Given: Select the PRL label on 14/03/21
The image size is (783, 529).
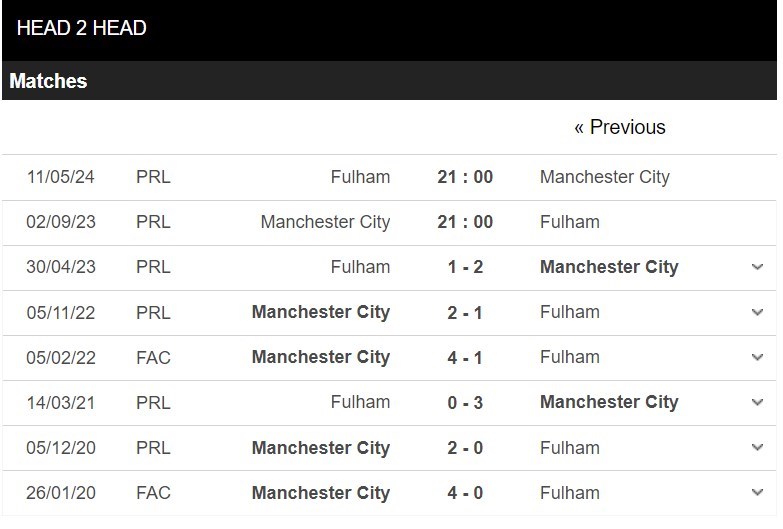Looking at the screenshot, I should [153, 403].
